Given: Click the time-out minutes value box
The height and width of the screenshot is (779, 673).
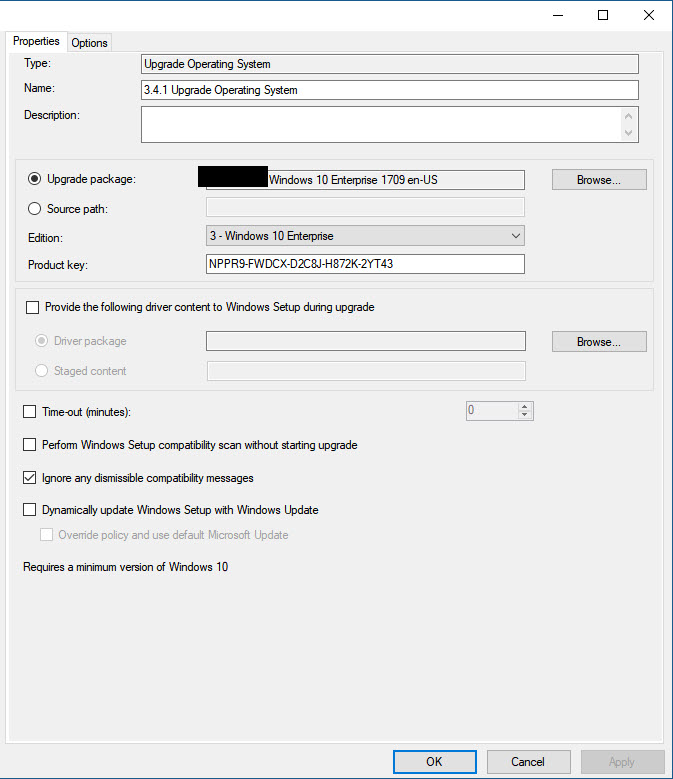Looking at the screenshot, I should point(491,411).
